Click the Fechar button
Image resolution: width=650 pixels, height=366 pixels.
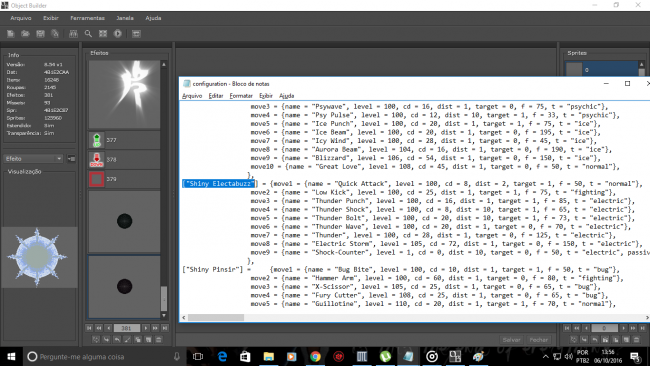(x=538, y=339)
